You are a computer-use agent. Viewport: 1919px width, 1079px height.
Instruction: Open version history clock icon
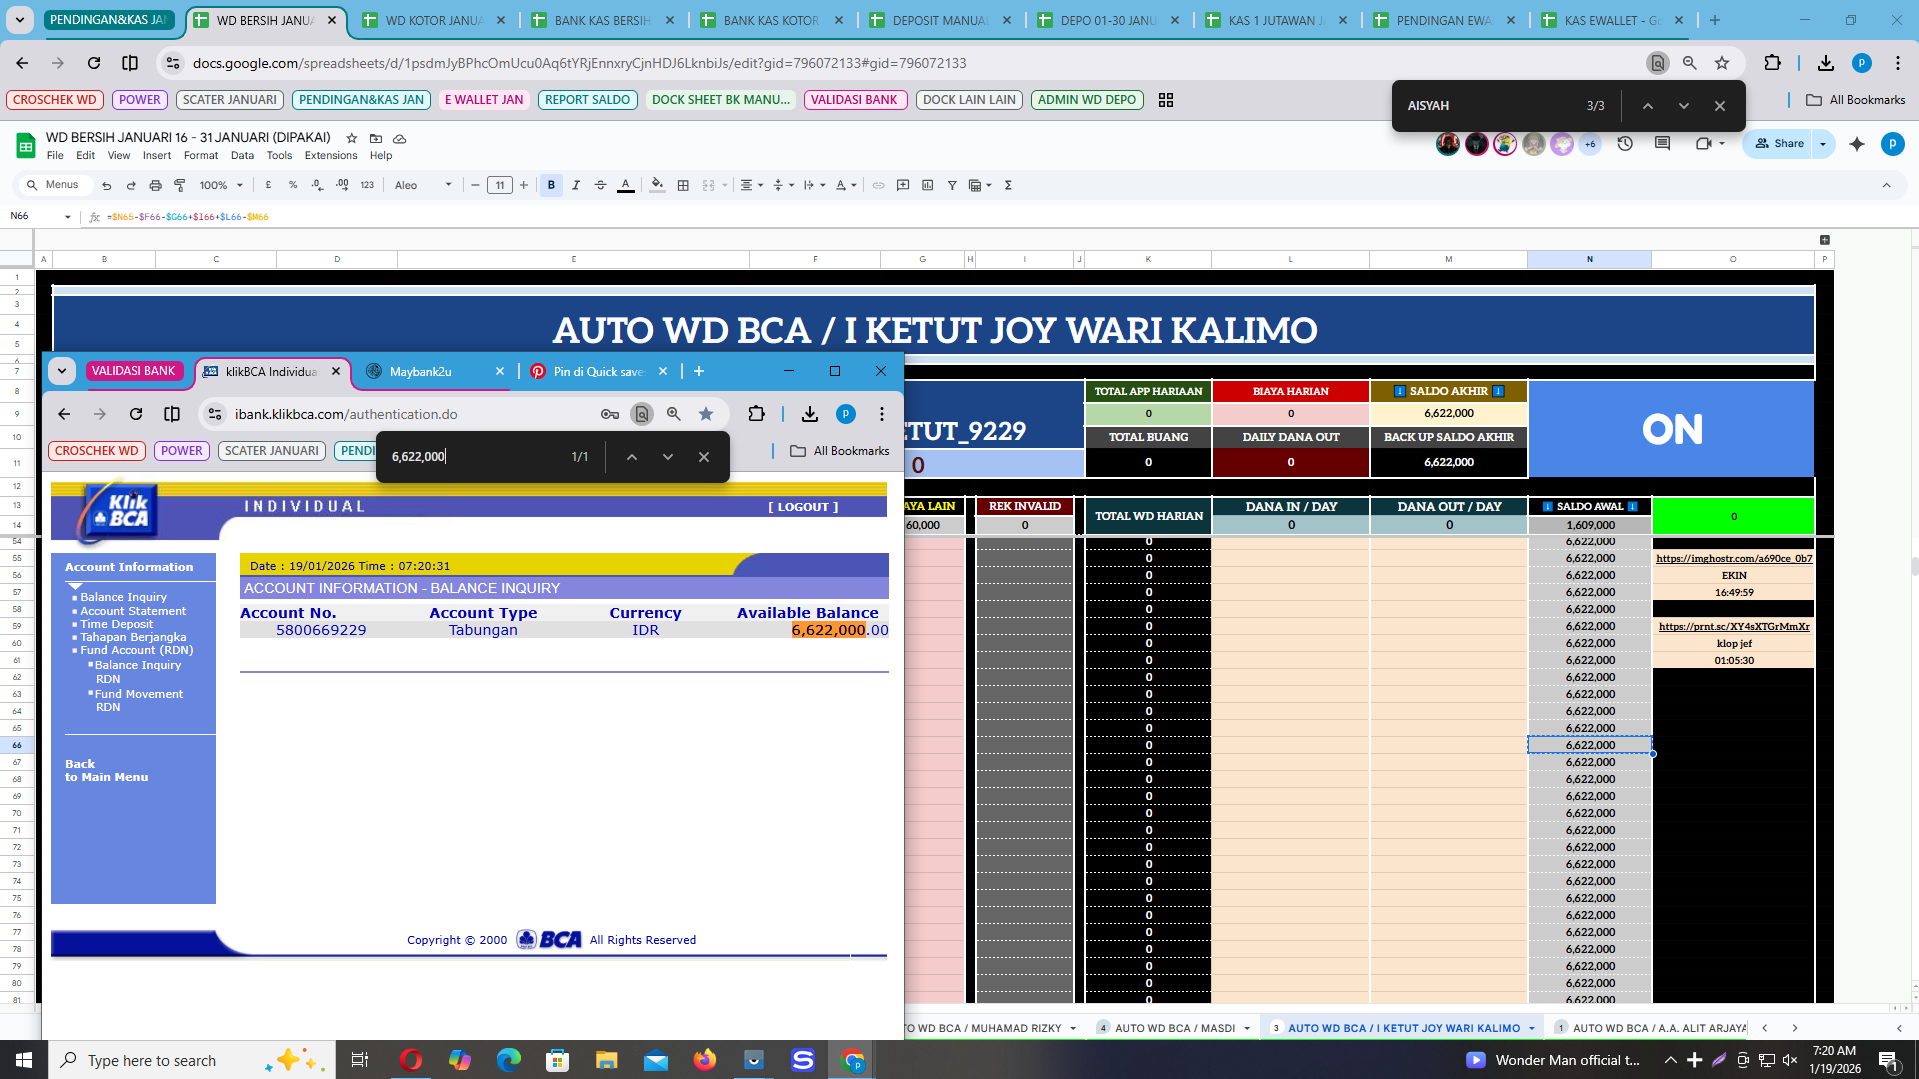click(1625, 144)
